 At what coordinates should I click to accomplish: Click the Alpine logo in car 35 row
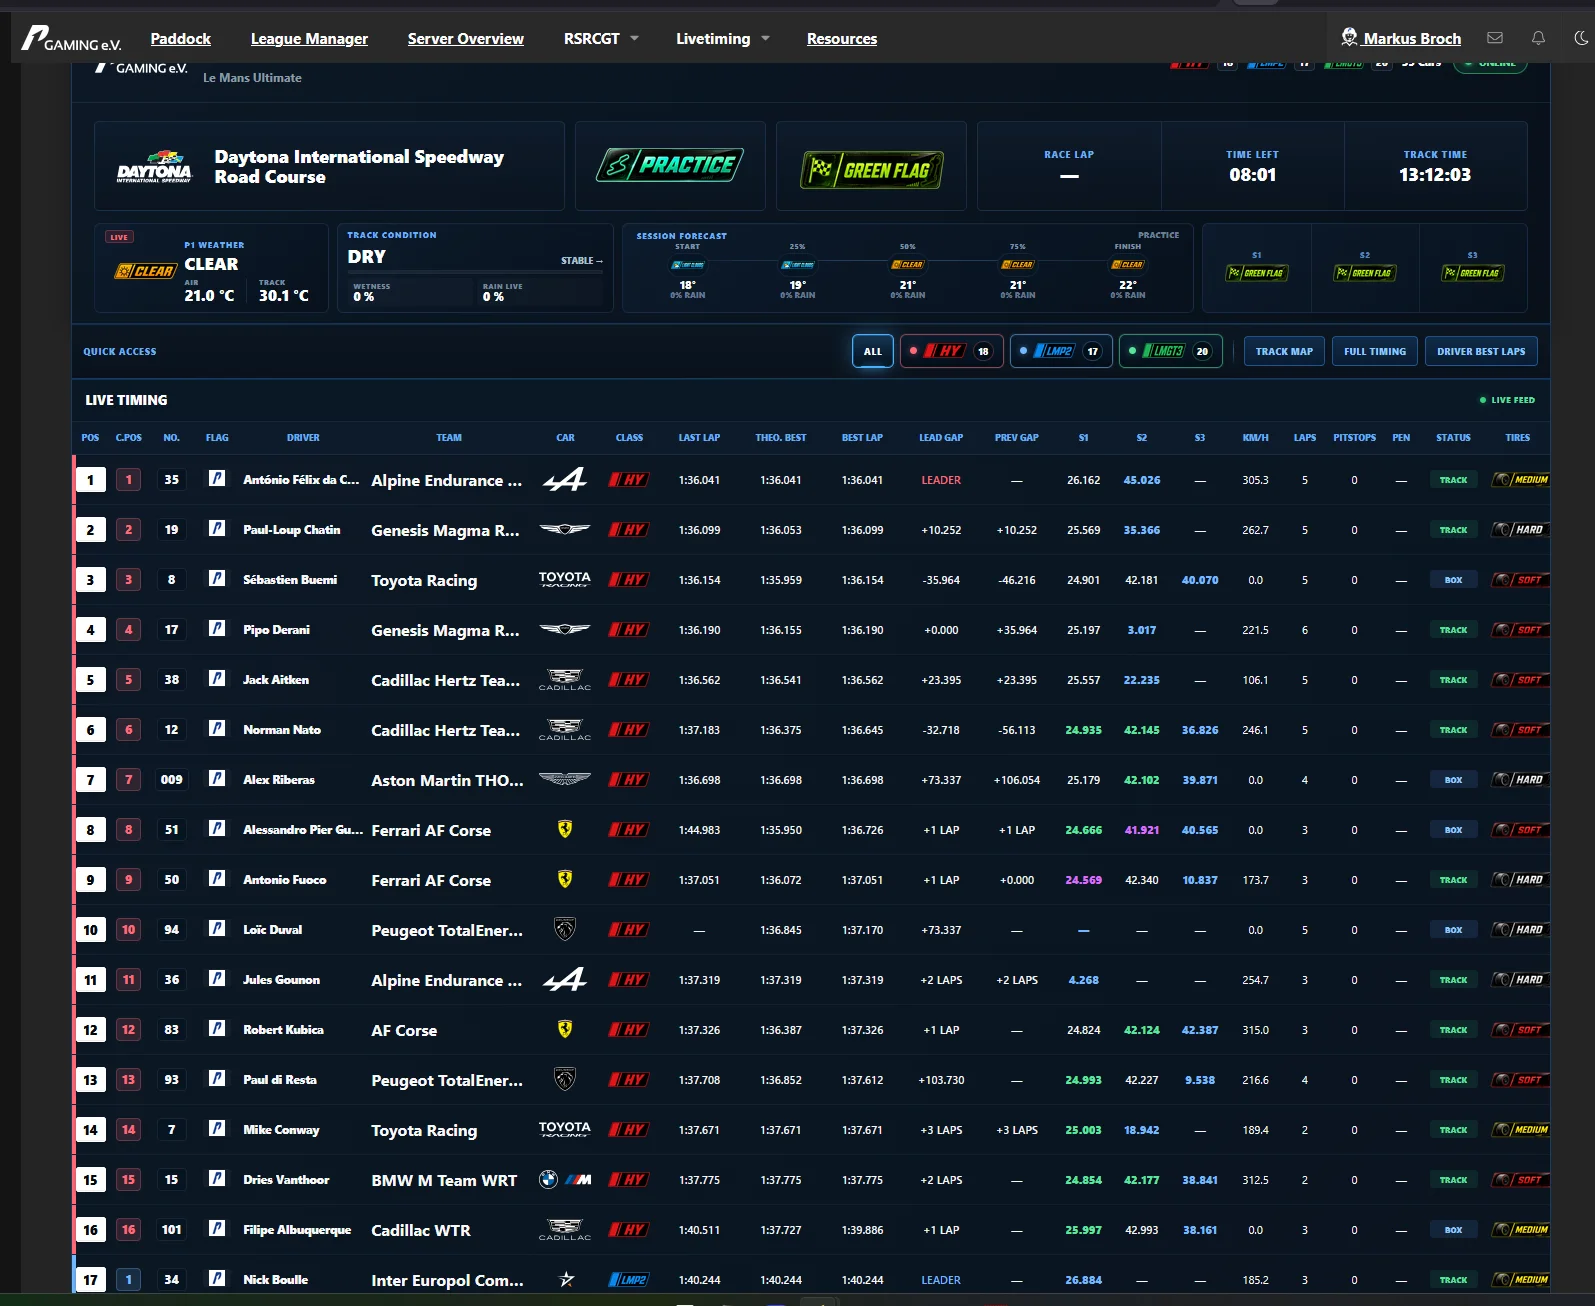[x=565, y=480]
